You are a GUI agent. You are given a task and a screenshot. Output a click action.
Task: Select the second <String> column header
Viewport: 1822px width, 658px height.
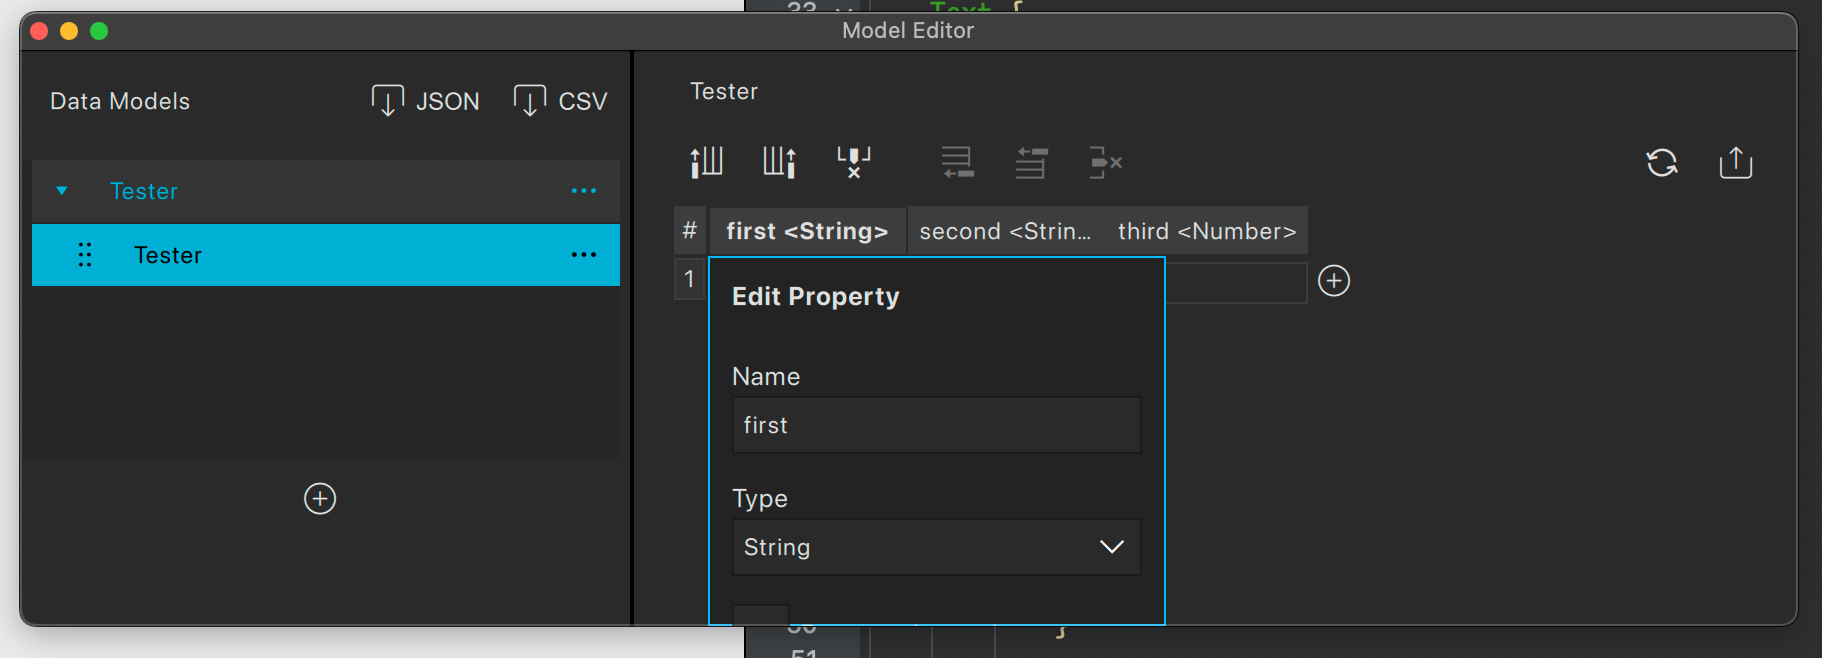click(1005, 231)
